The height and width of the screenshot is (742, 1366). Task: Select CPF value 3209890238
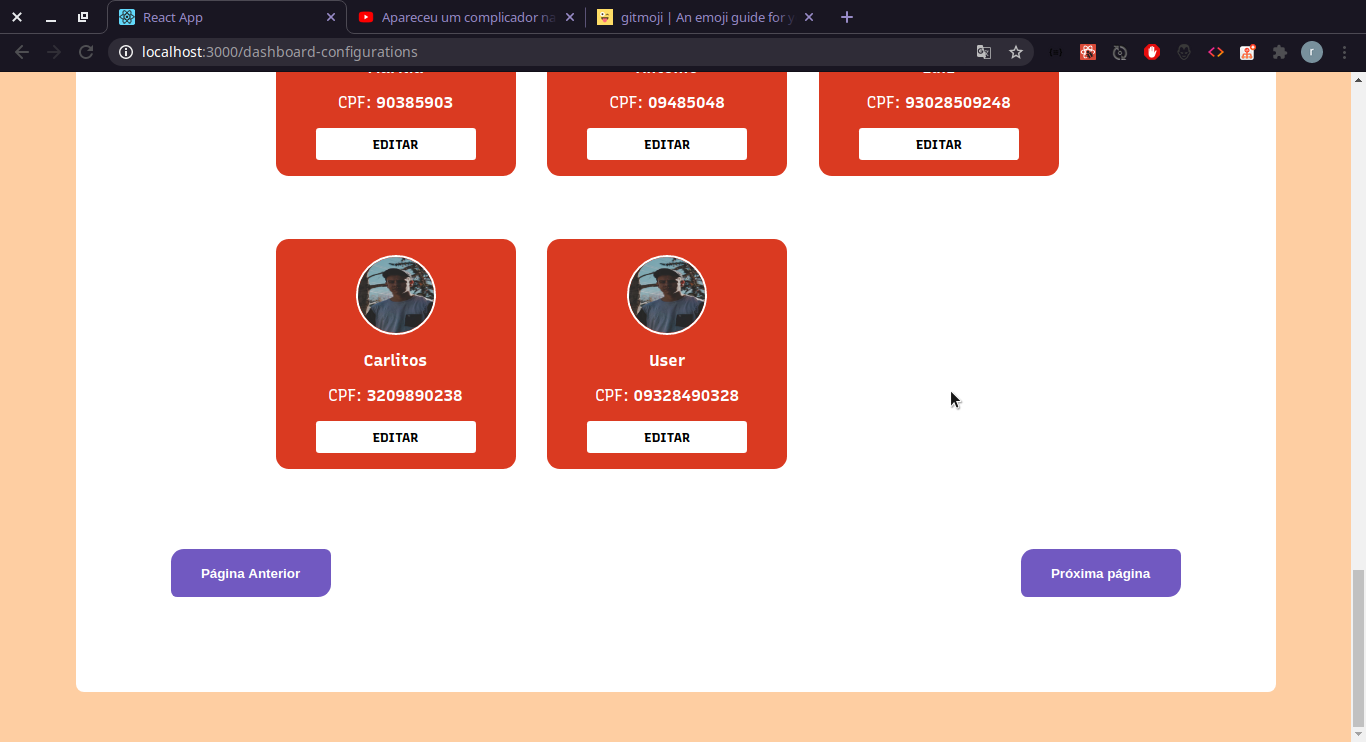coord(415,395)
